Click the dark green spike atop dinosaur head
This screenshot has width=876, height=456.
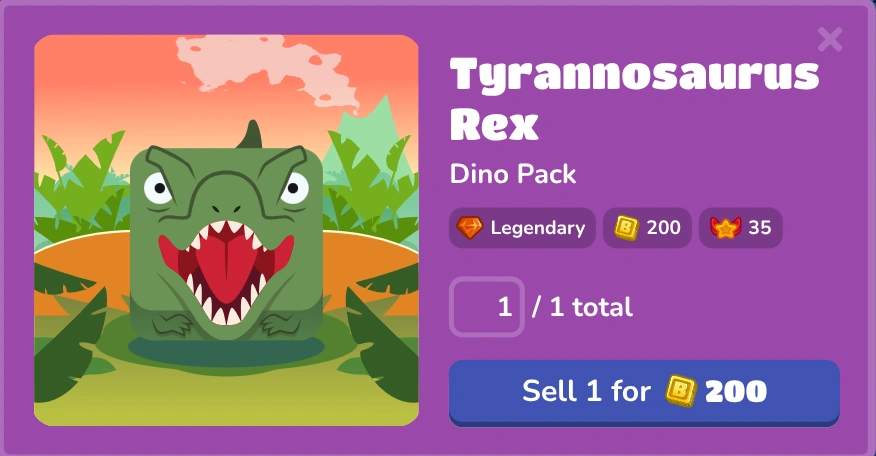click(x=251, y=134)
